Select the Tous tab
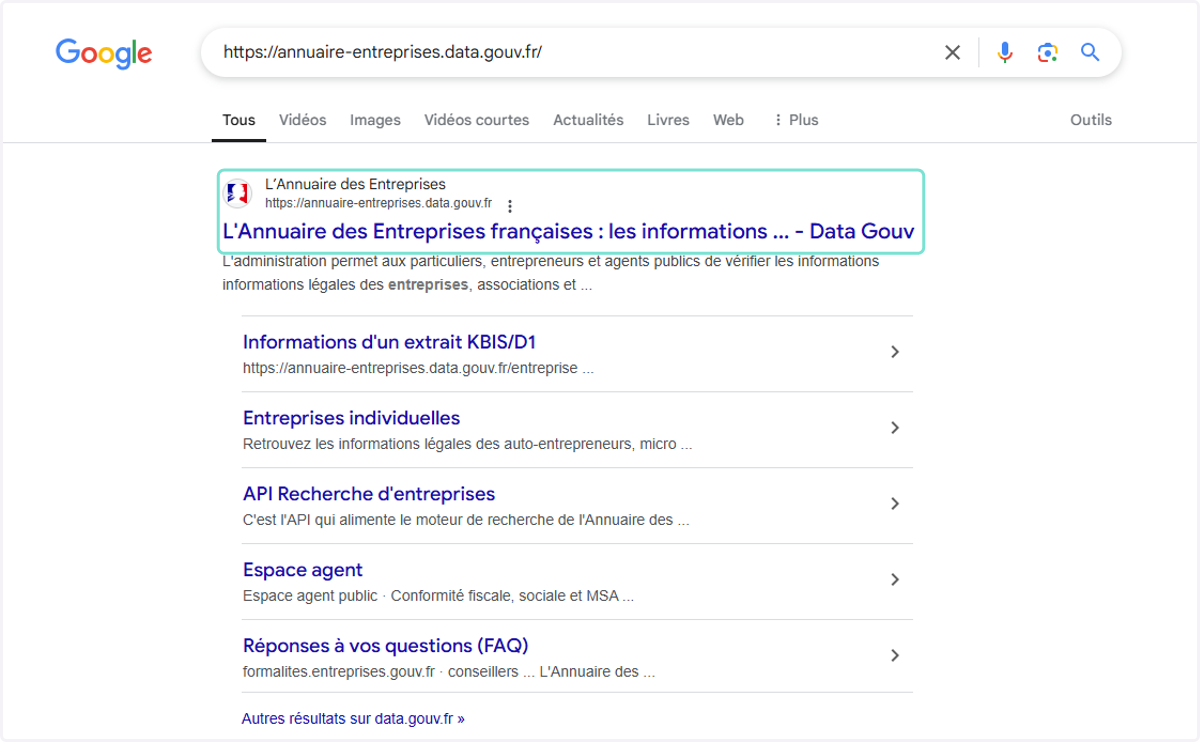 pos(239,120)
